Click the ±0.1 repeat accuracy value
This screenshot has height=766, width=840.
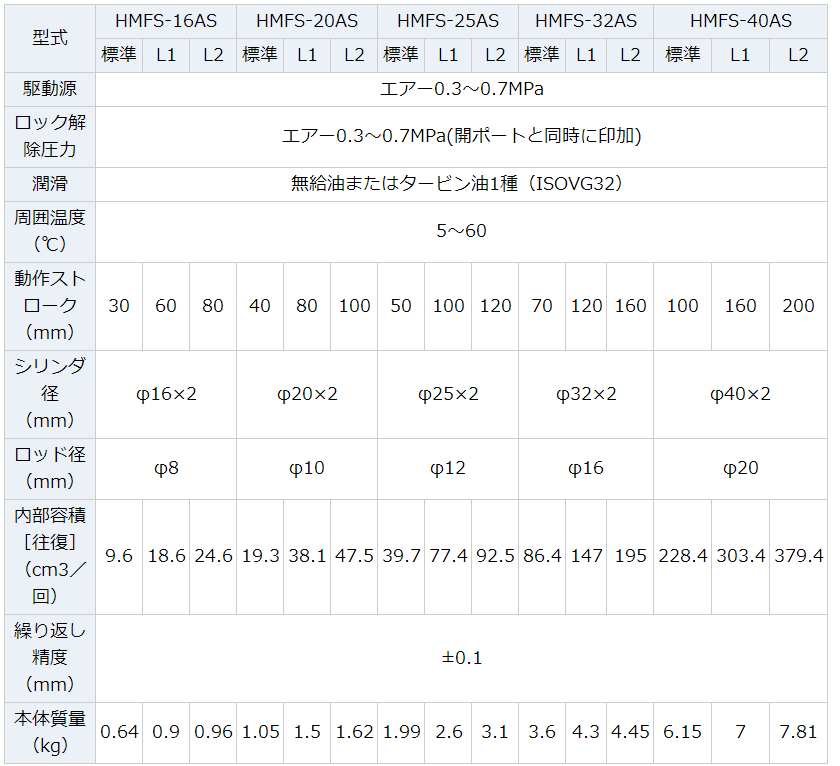[x=461, y=658]
